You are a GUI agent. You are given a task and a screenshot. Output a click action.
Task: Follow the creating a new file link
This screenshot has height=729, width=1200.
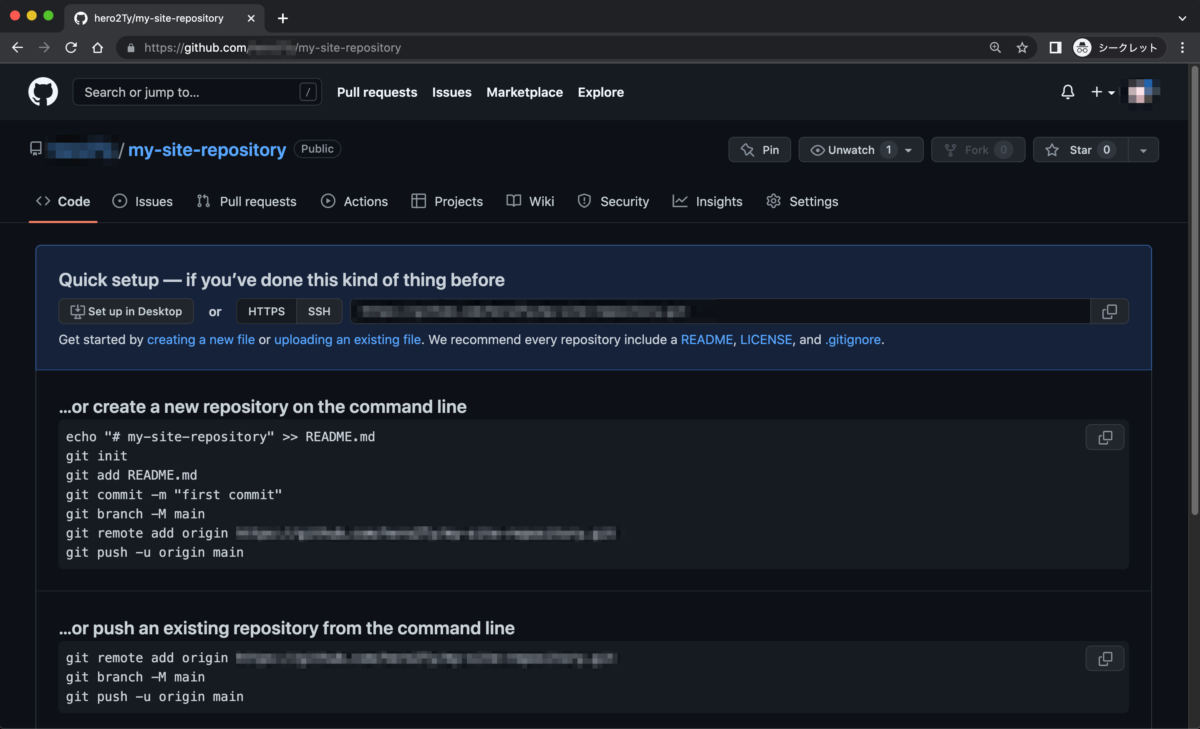click(200, 339)
